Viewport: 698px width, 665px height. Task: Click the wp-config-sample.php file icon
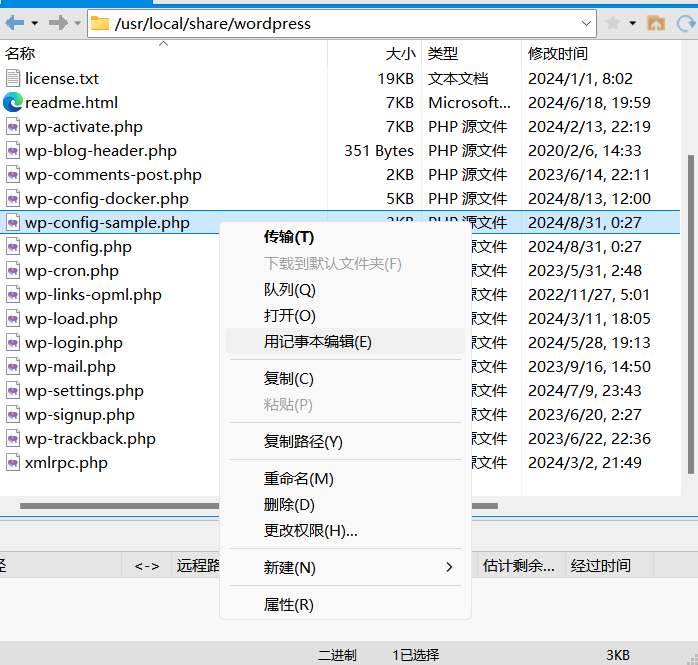(13, 223)
